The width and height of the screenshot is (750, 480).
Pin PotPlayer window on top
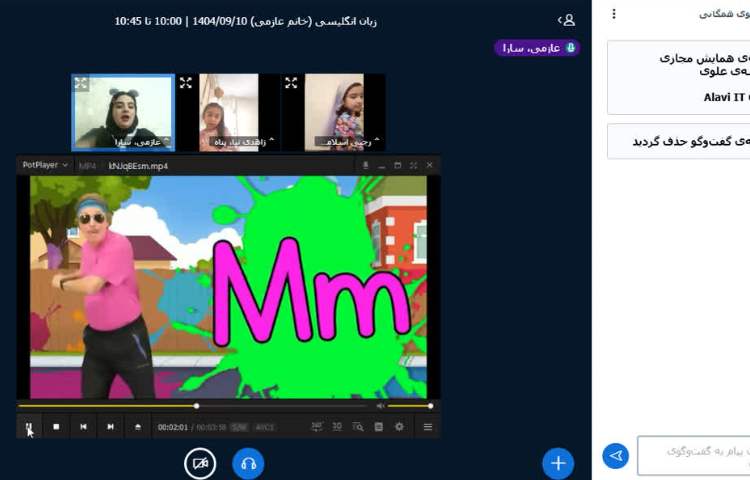365,165
